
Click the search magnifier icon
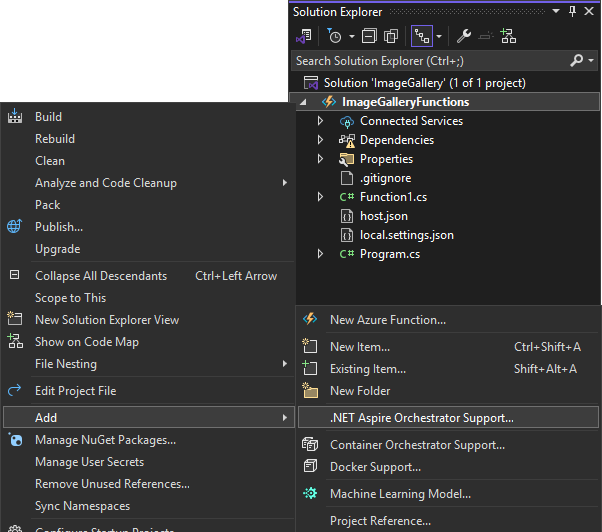[x=577, y=61]
